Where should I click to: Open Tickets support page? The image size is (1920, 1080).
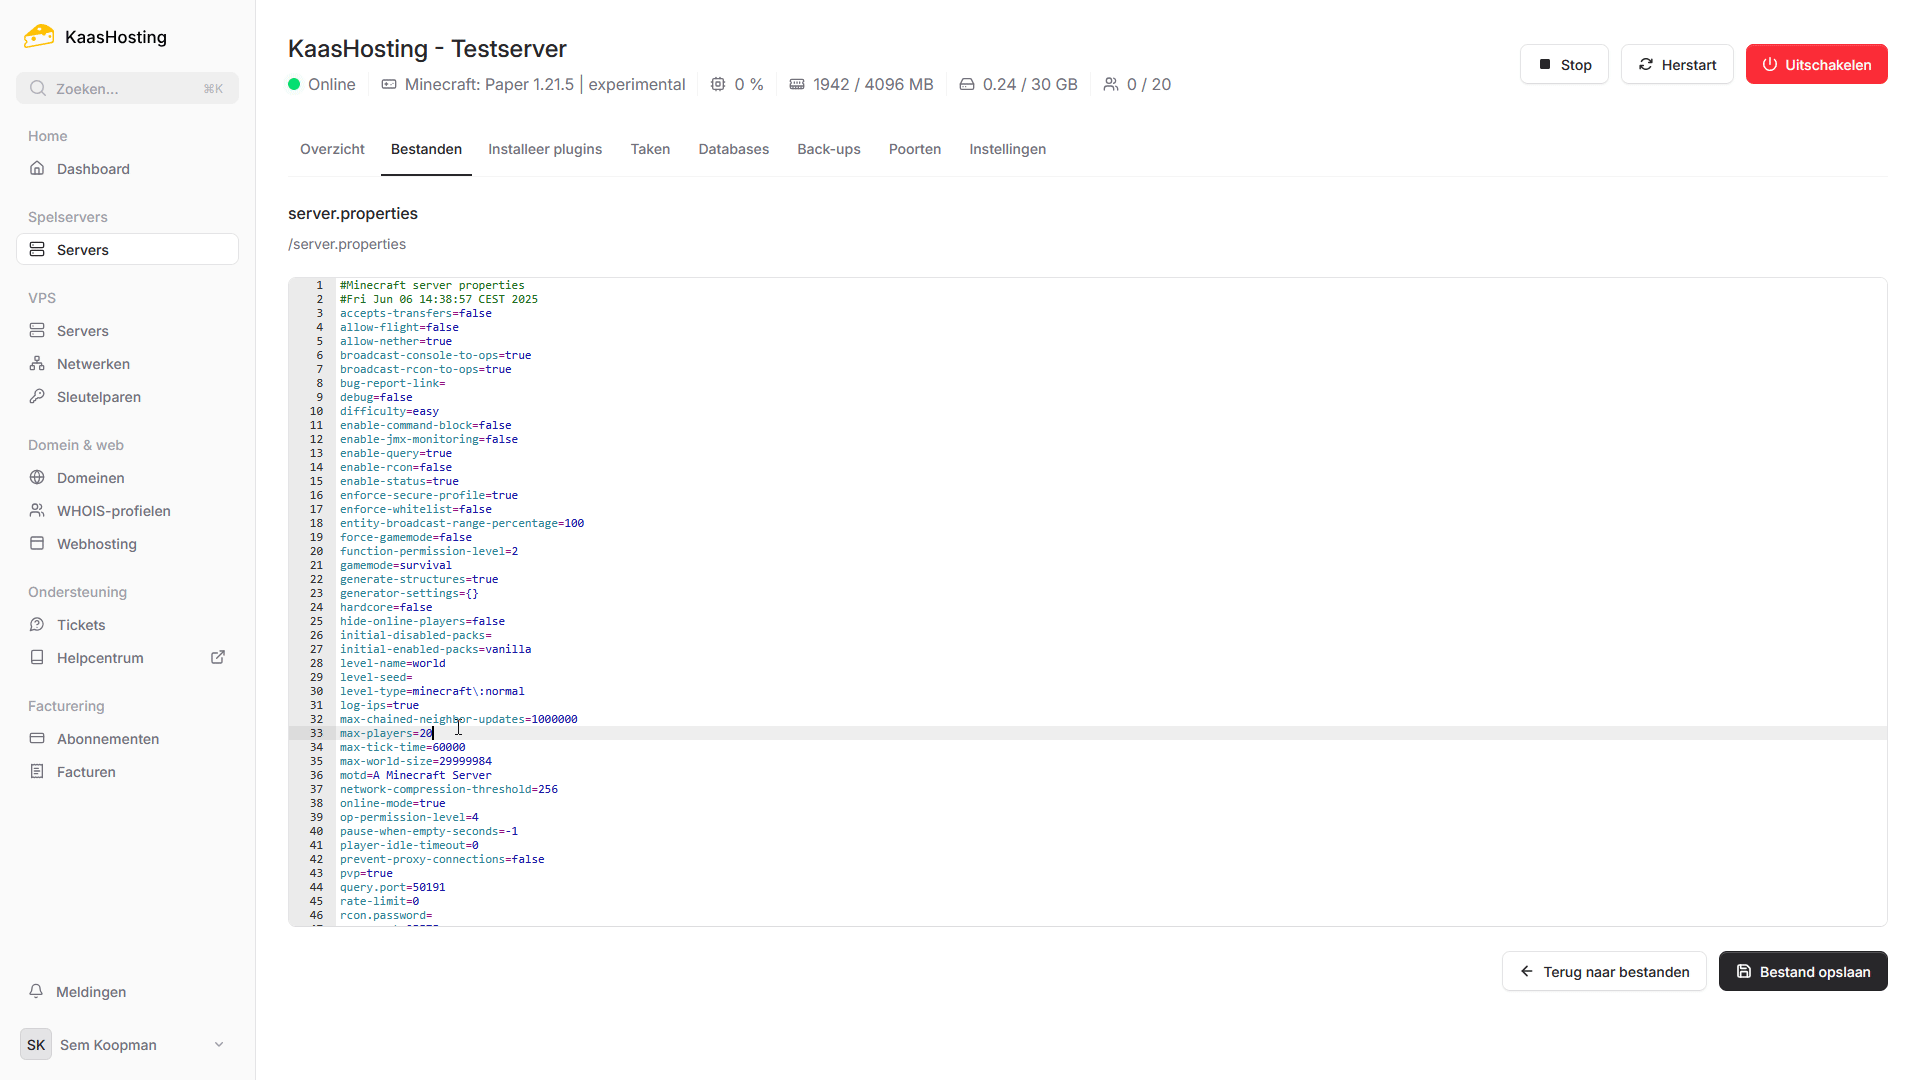(80, 625)
